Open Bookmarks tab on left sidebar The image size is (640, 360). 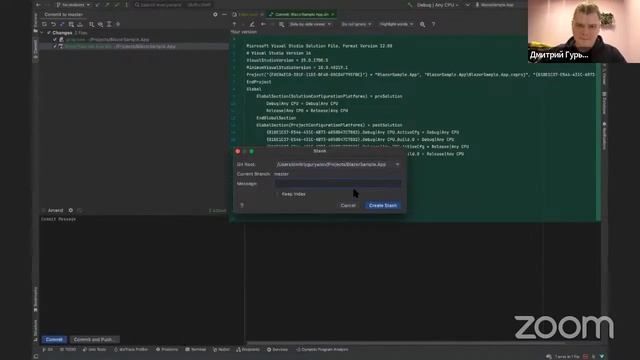click(36, 299)
